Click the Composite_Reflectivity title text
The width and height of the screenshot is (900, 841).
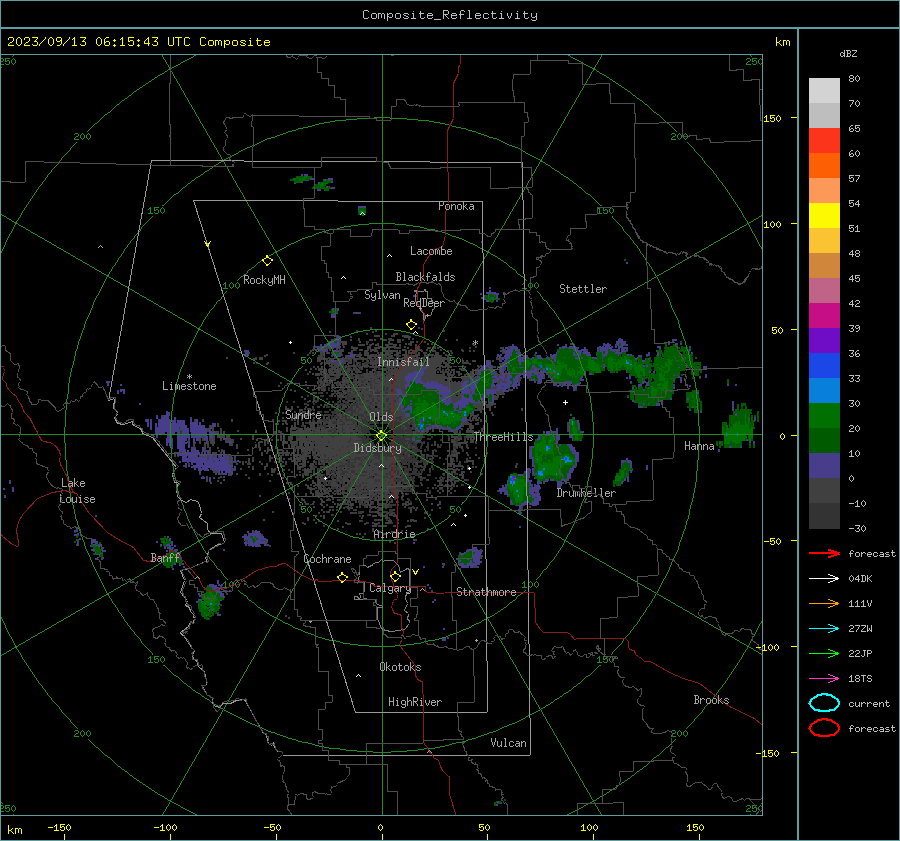coord(450,15)
